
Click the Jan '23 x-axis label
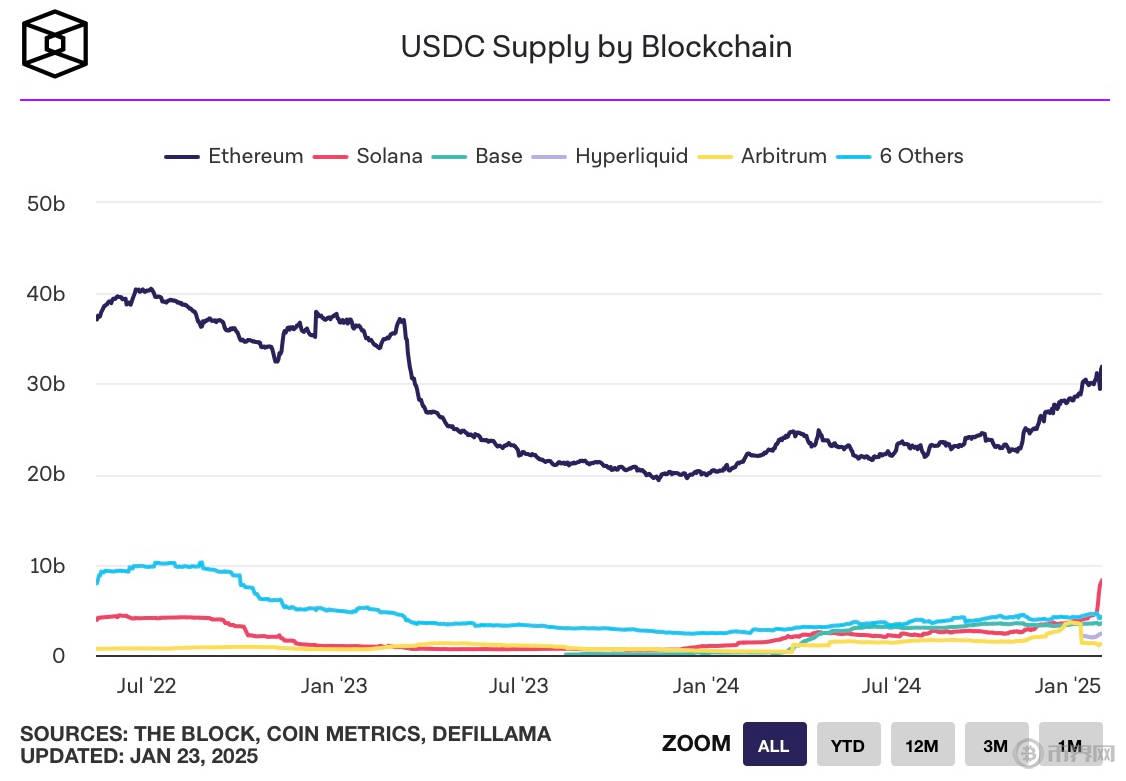click(333, 686)
